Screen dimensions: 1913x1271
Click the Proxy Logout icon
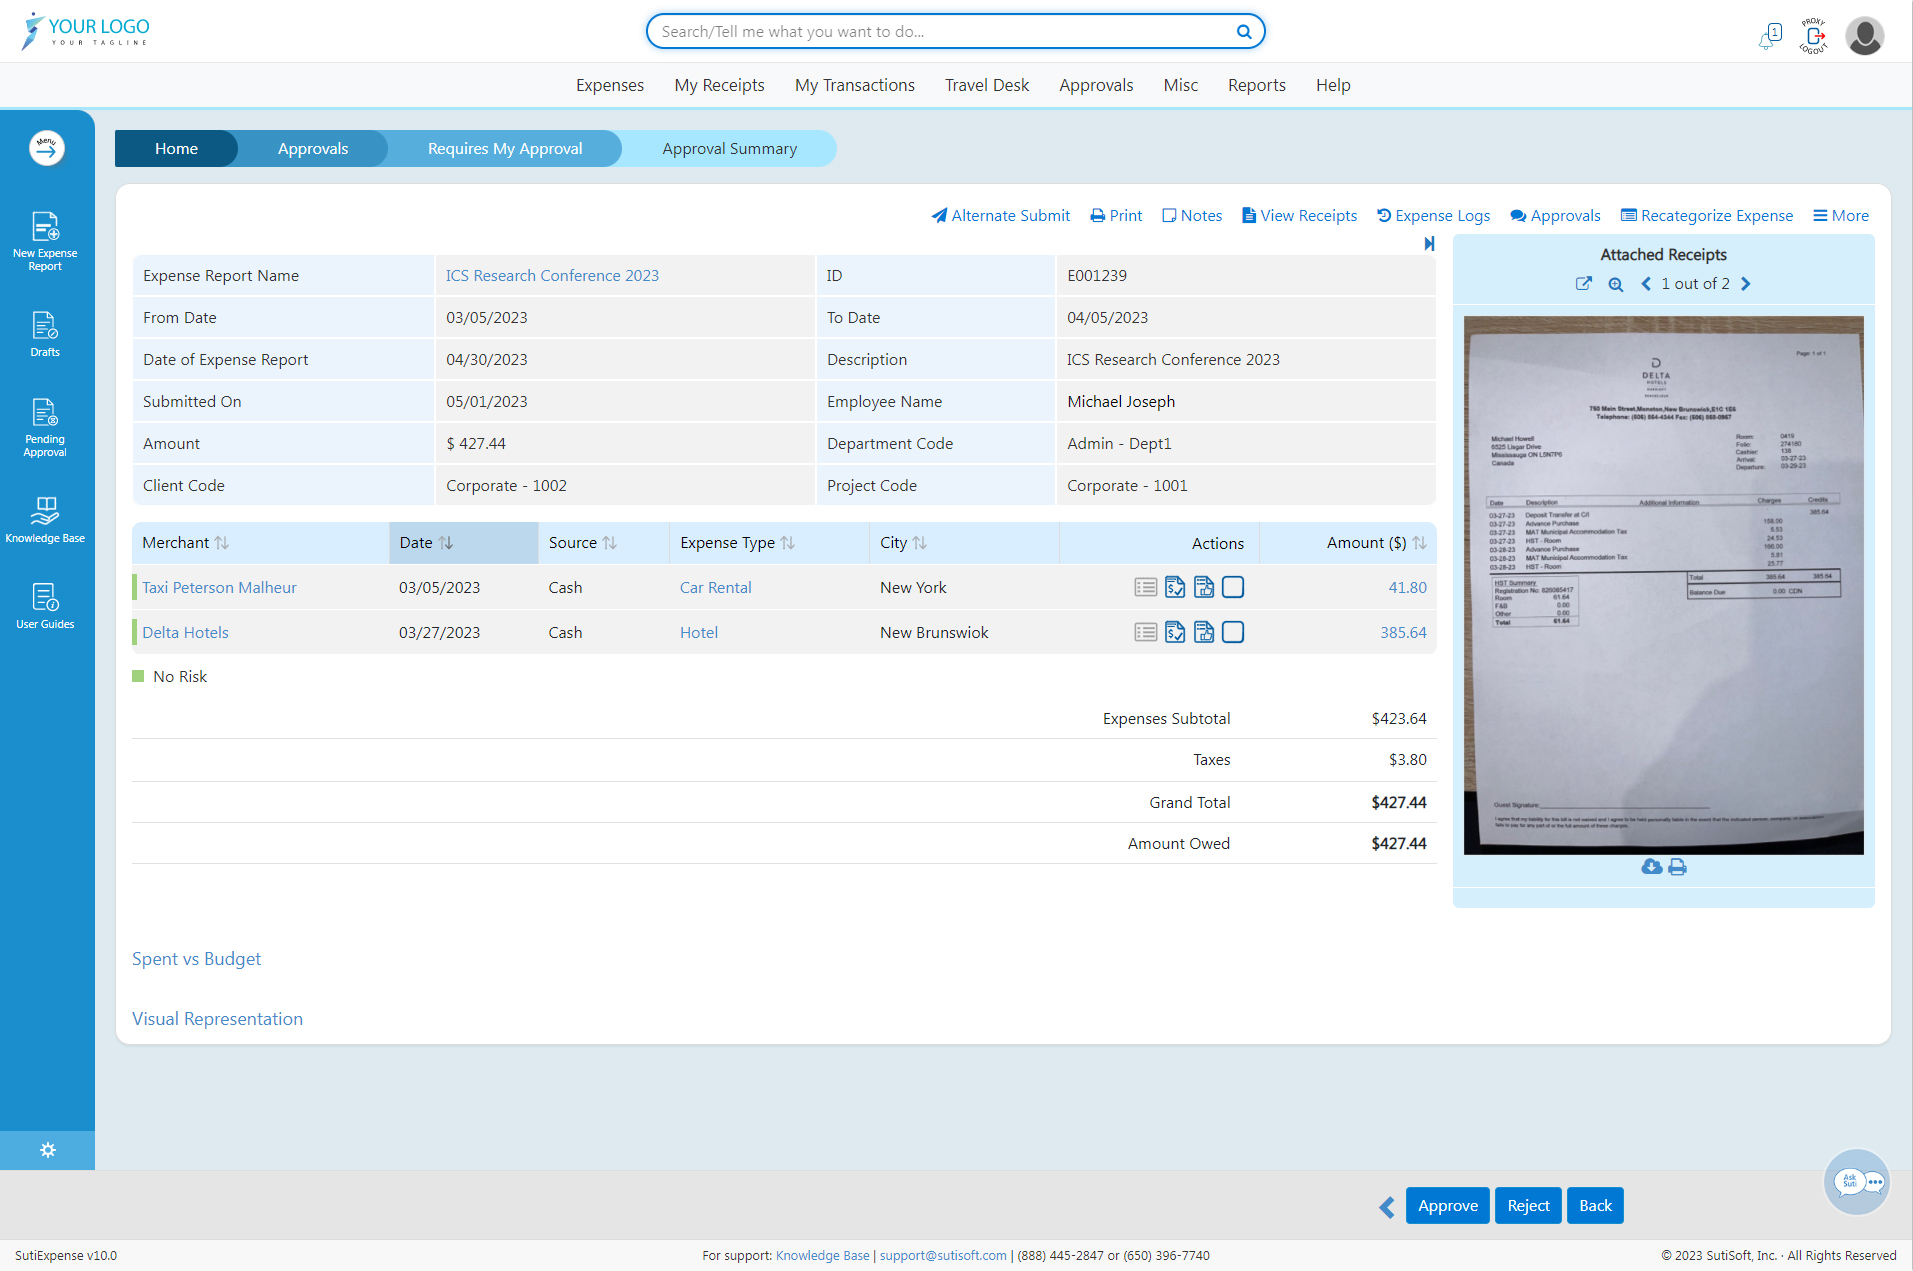click(x=1814, y=36)
